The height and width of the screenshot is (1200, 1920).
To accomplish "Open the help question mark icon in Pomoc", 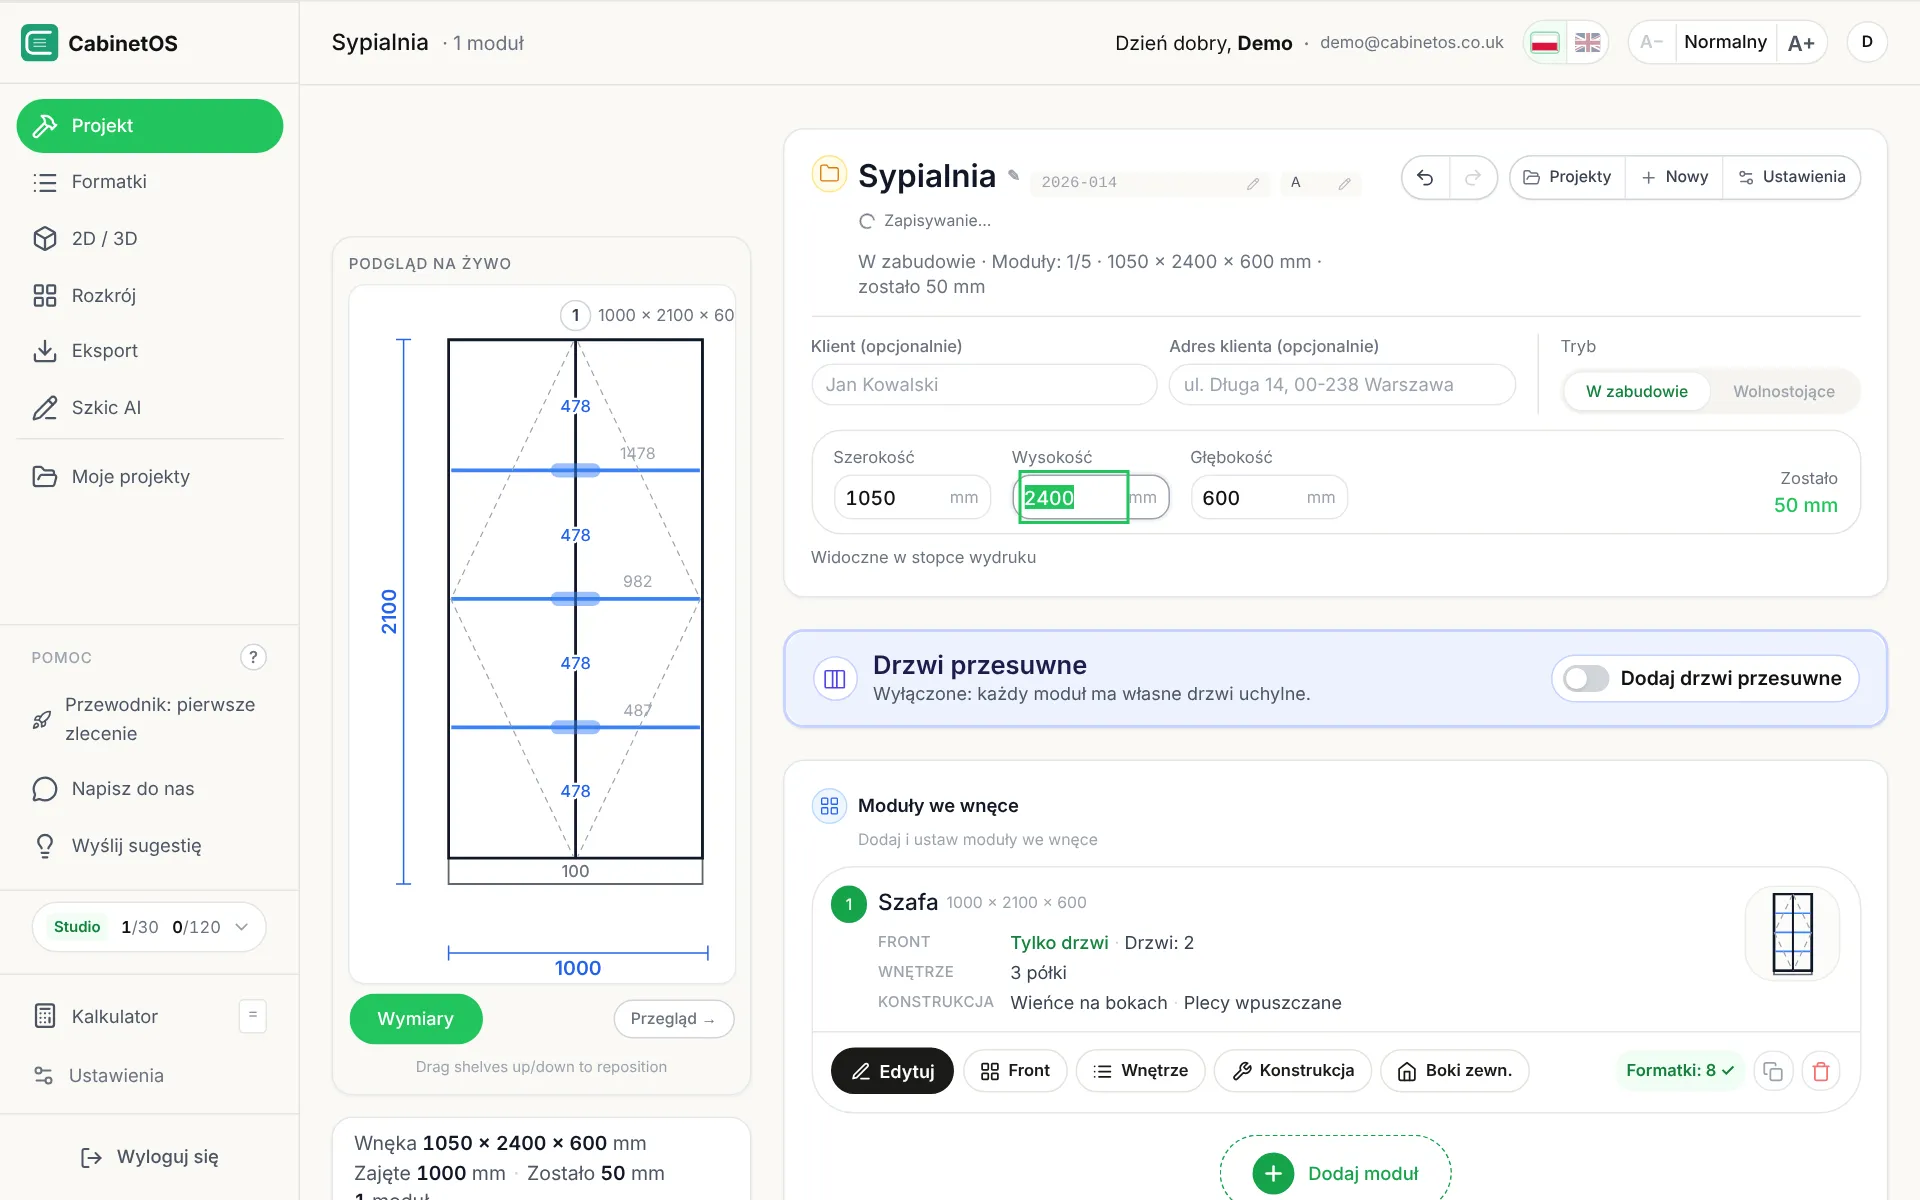I will [253, 657].
